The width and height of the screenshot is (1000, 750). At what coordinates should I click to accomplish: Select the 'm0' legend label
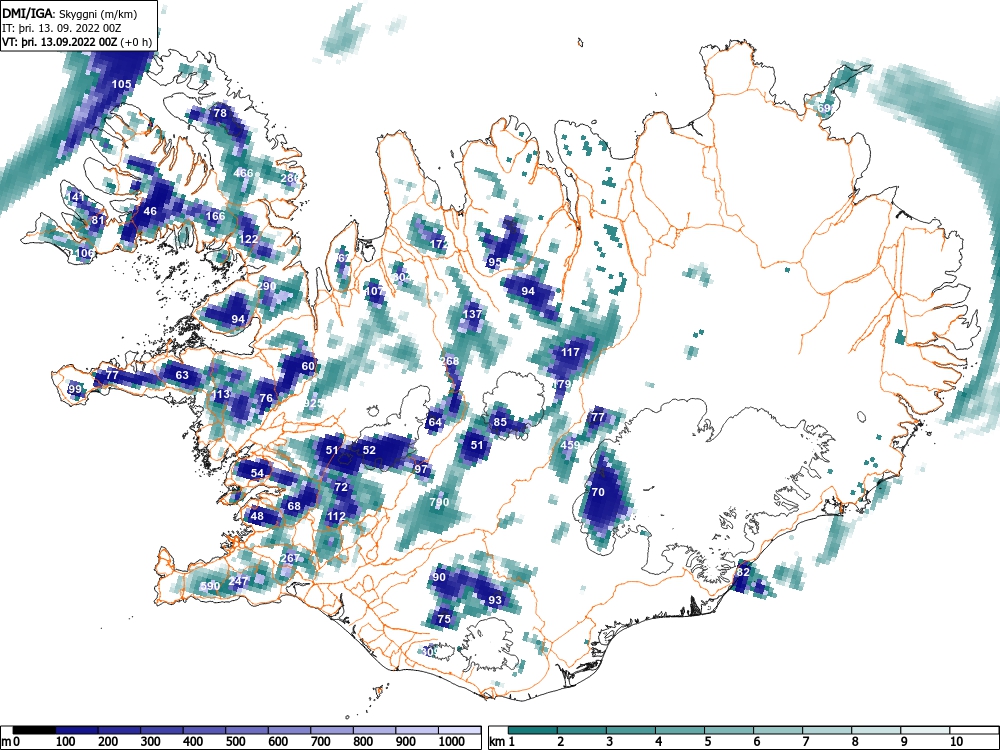click(x=11, y=742)
